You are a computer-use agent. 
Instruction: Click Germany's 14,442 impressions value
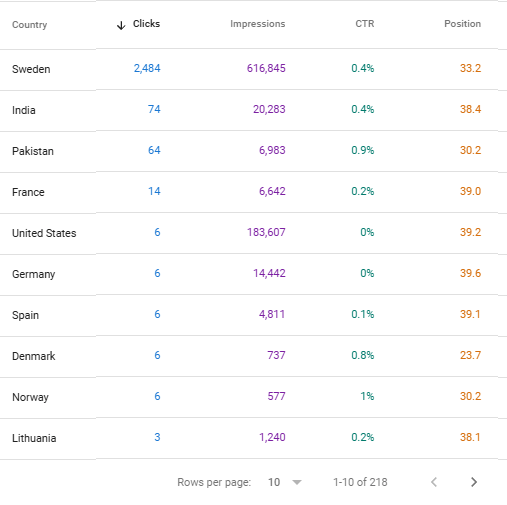pos(269,273)
